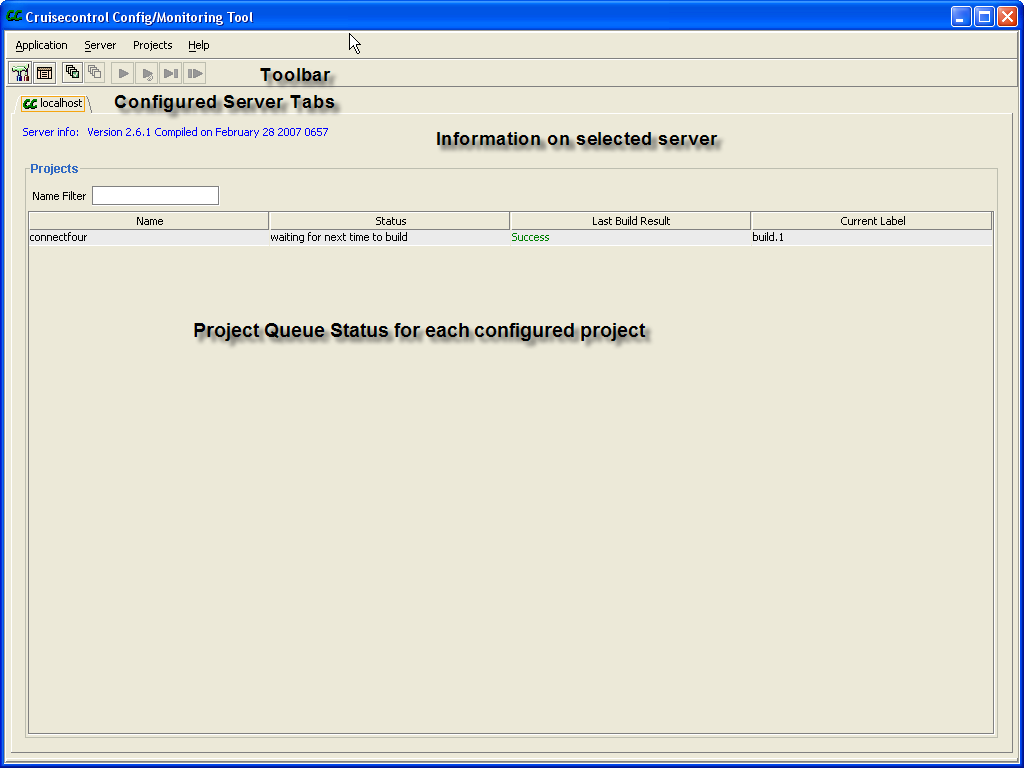Click the play-to-bar skip toolbar icon
The height and width of the screenshot is (768, 1024).
point(171,73)
